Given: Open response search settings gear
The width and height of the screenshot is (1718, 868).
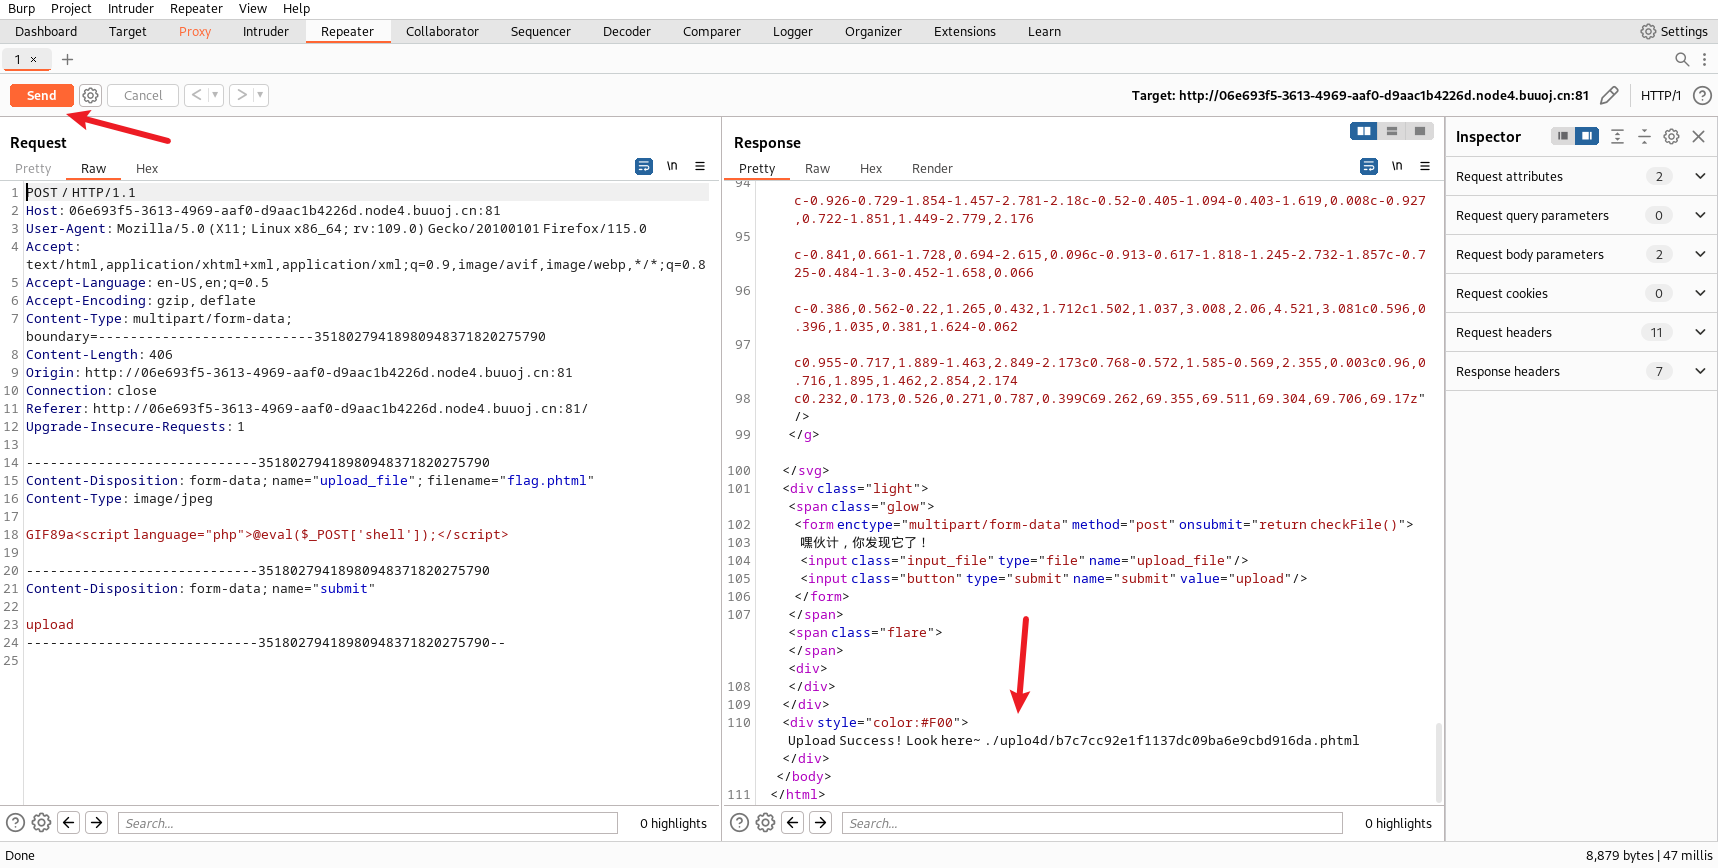Looking at the screenshot, I should pos(765,822).
